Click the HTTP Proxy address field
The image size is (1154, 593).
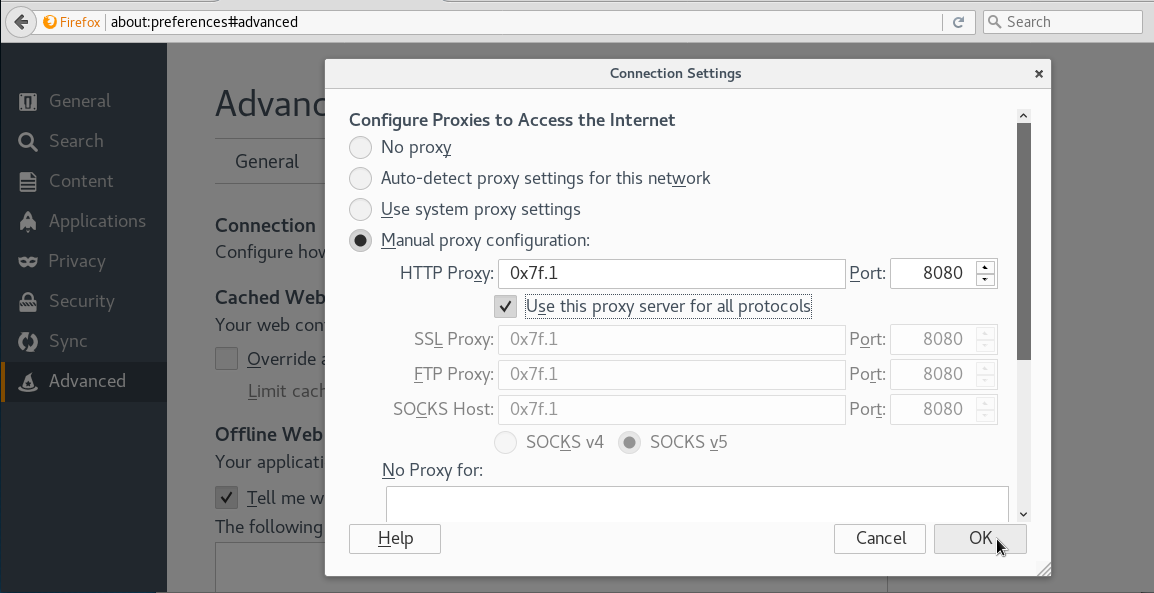pyautogui.click(x=671, y=273)
